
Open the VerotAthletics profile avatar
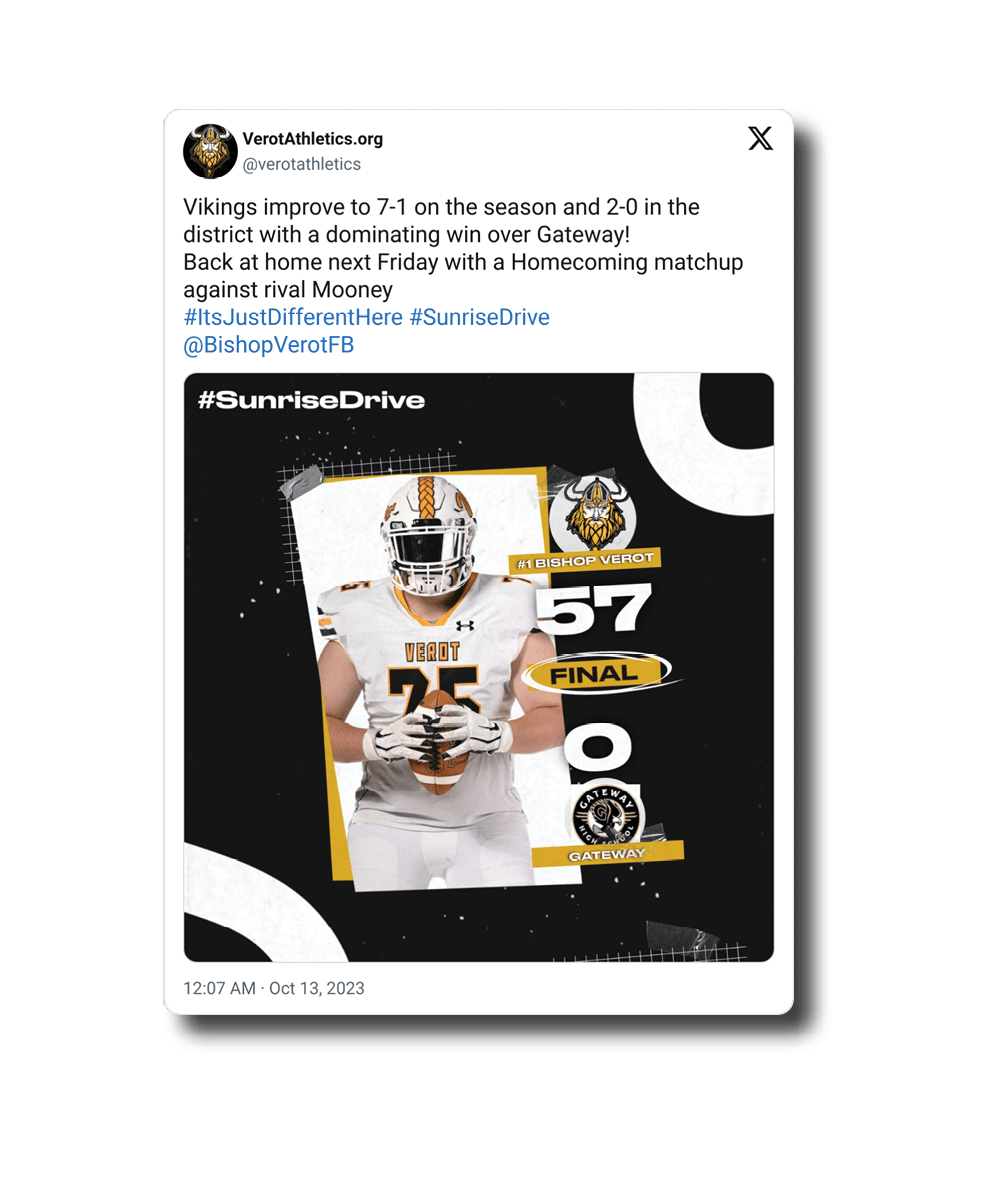click(210, 151)
